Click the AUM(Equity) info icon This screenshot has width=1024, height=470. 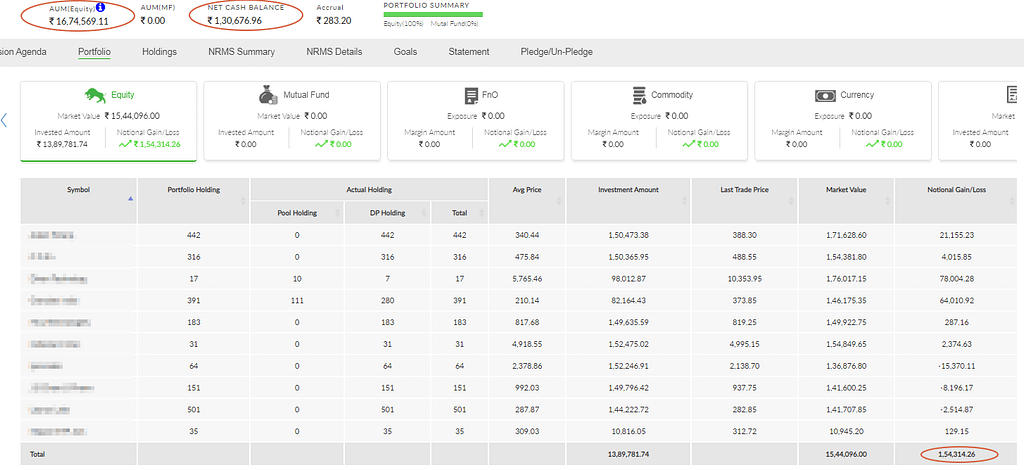pos(100,8)
